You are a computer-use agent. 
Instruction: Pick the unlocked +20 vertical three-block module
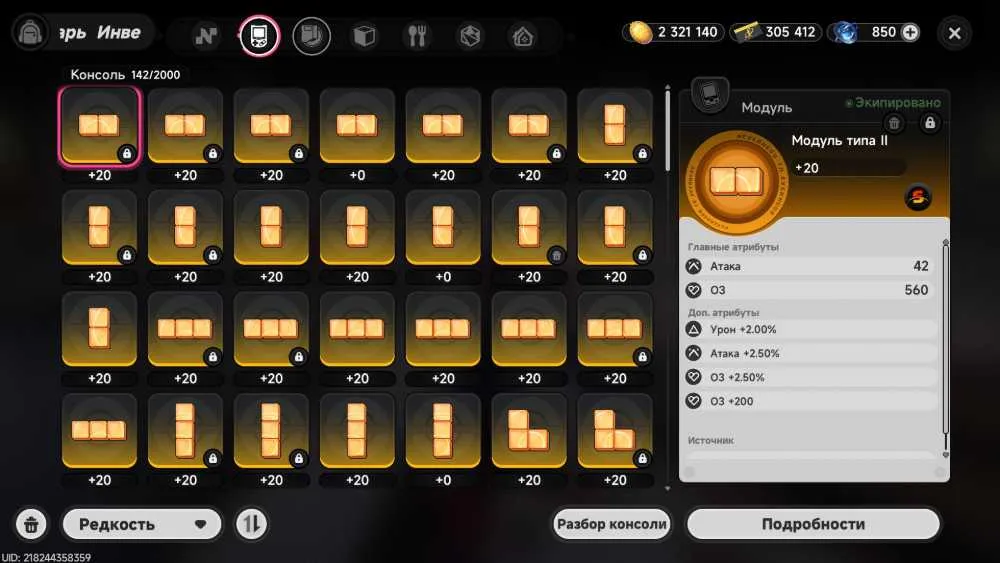tap(357, 430)
